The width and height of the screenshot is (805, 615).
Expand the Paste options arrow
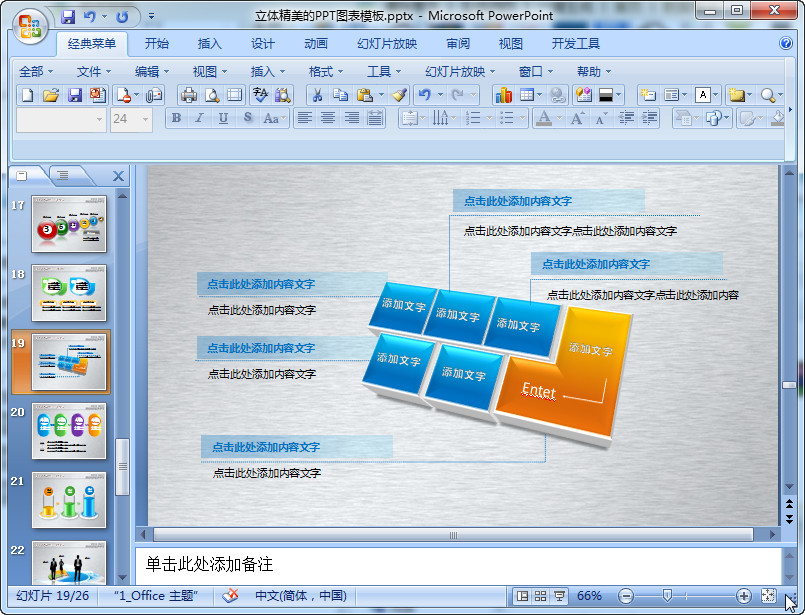click(381, 95)
